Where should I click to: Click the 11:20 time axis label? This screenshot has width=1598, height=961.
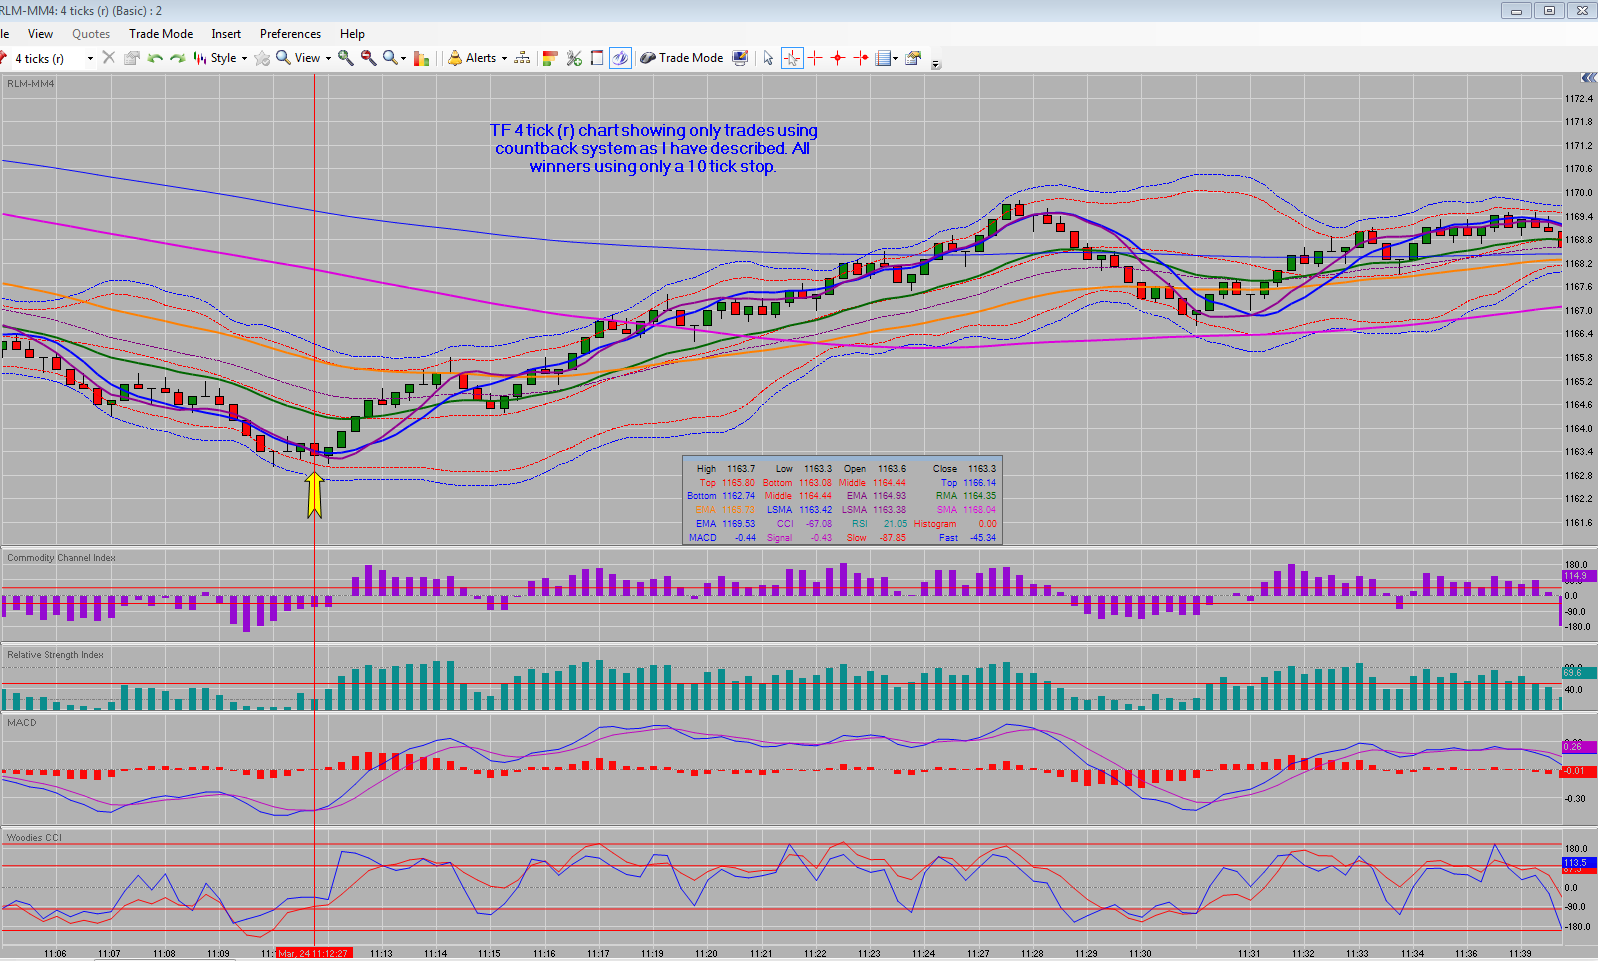pos(706,953)
